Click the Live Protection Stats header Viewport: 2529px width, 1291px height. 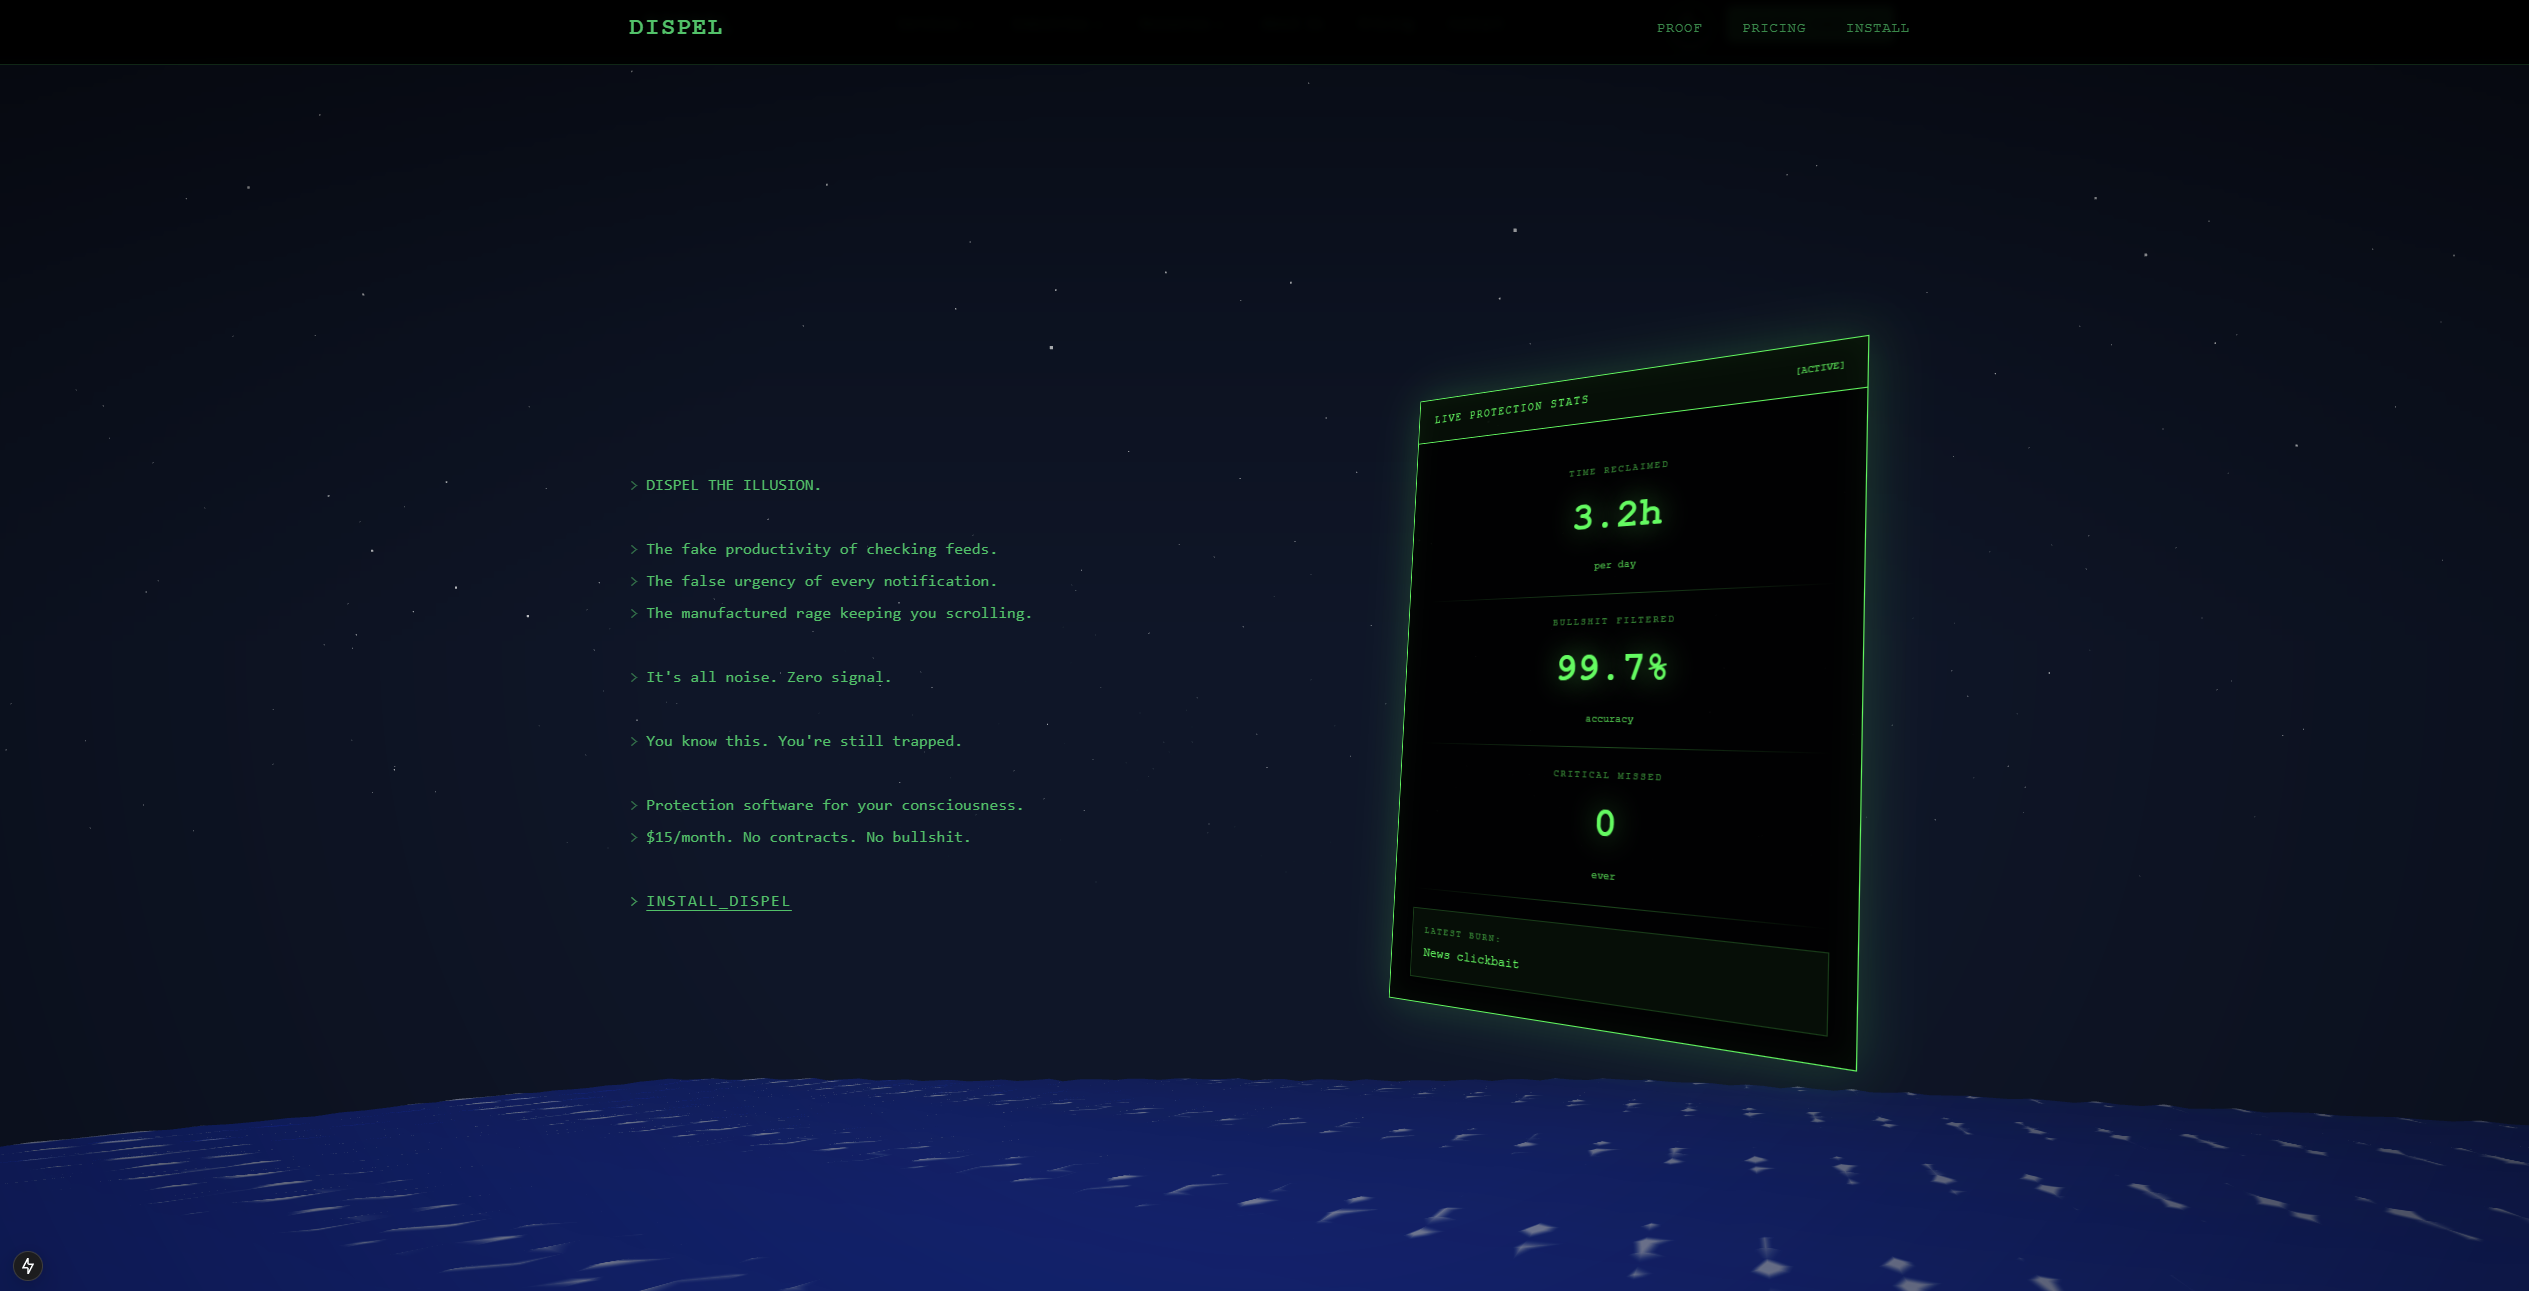[1511, 409]
